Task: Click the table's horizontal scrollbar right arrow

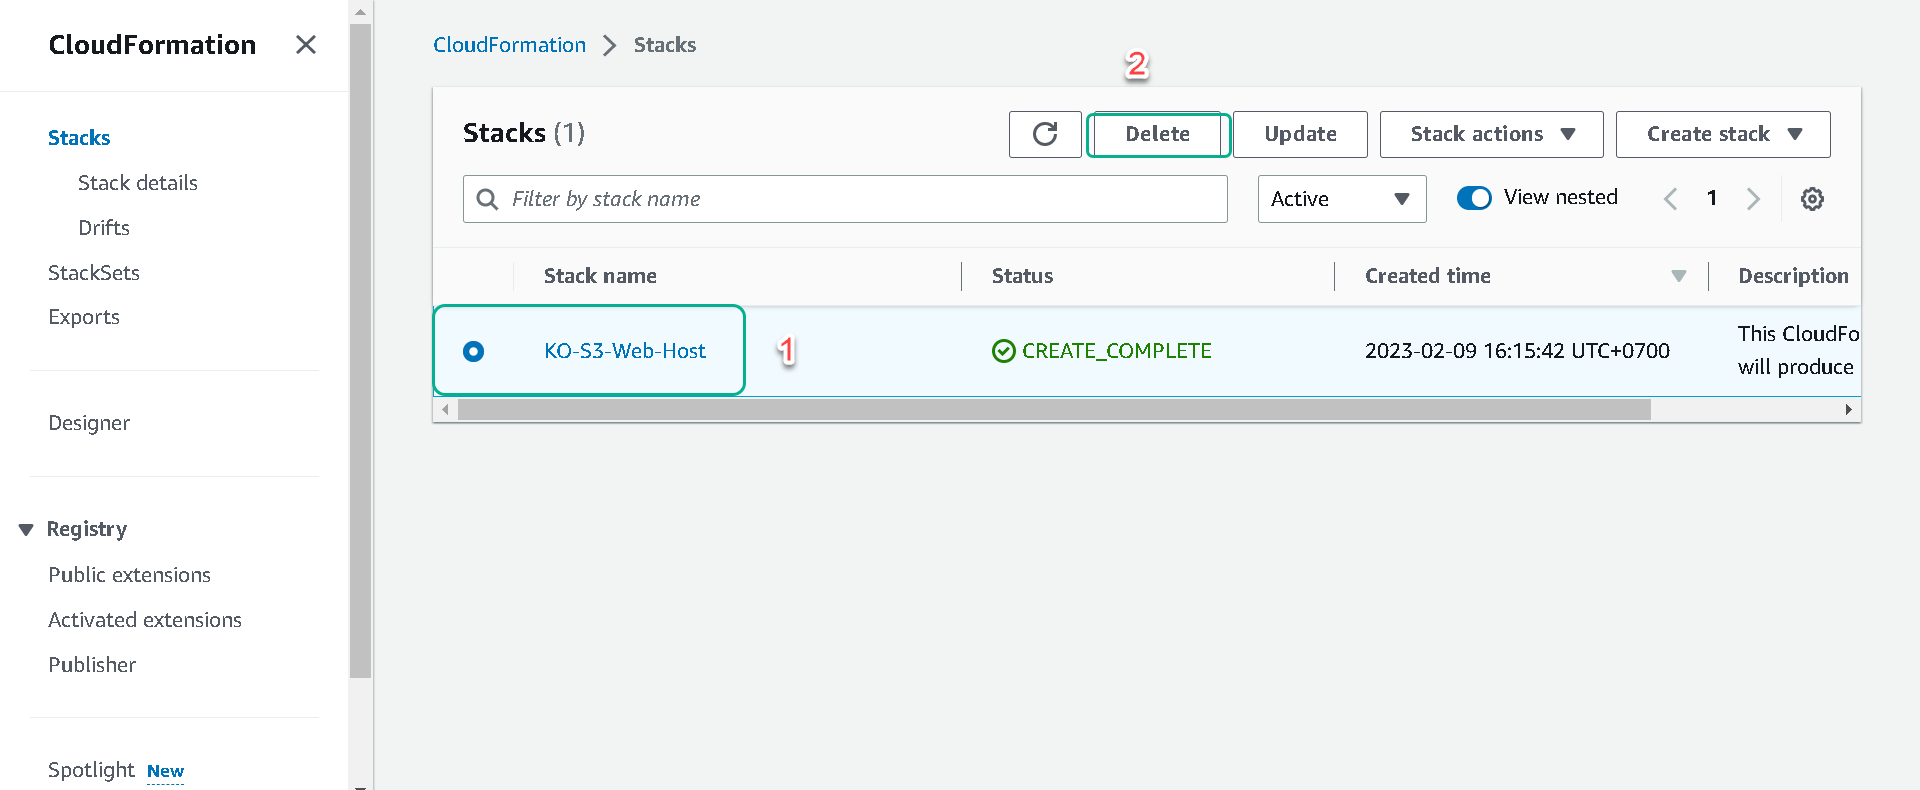Action: [1848, 410]
